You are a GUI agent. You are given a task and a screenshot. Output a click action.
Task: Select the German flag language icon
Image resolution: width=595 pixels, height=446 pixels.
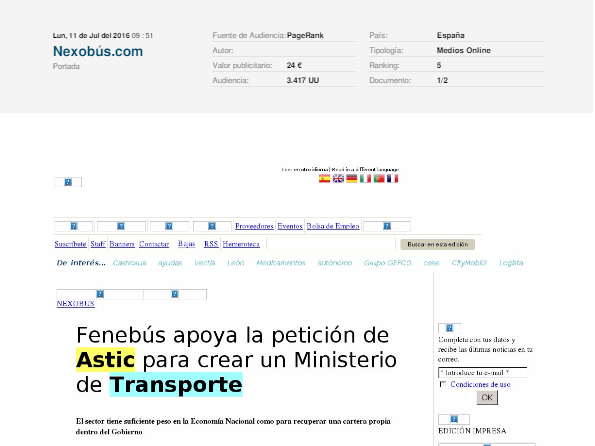(352, 178)
